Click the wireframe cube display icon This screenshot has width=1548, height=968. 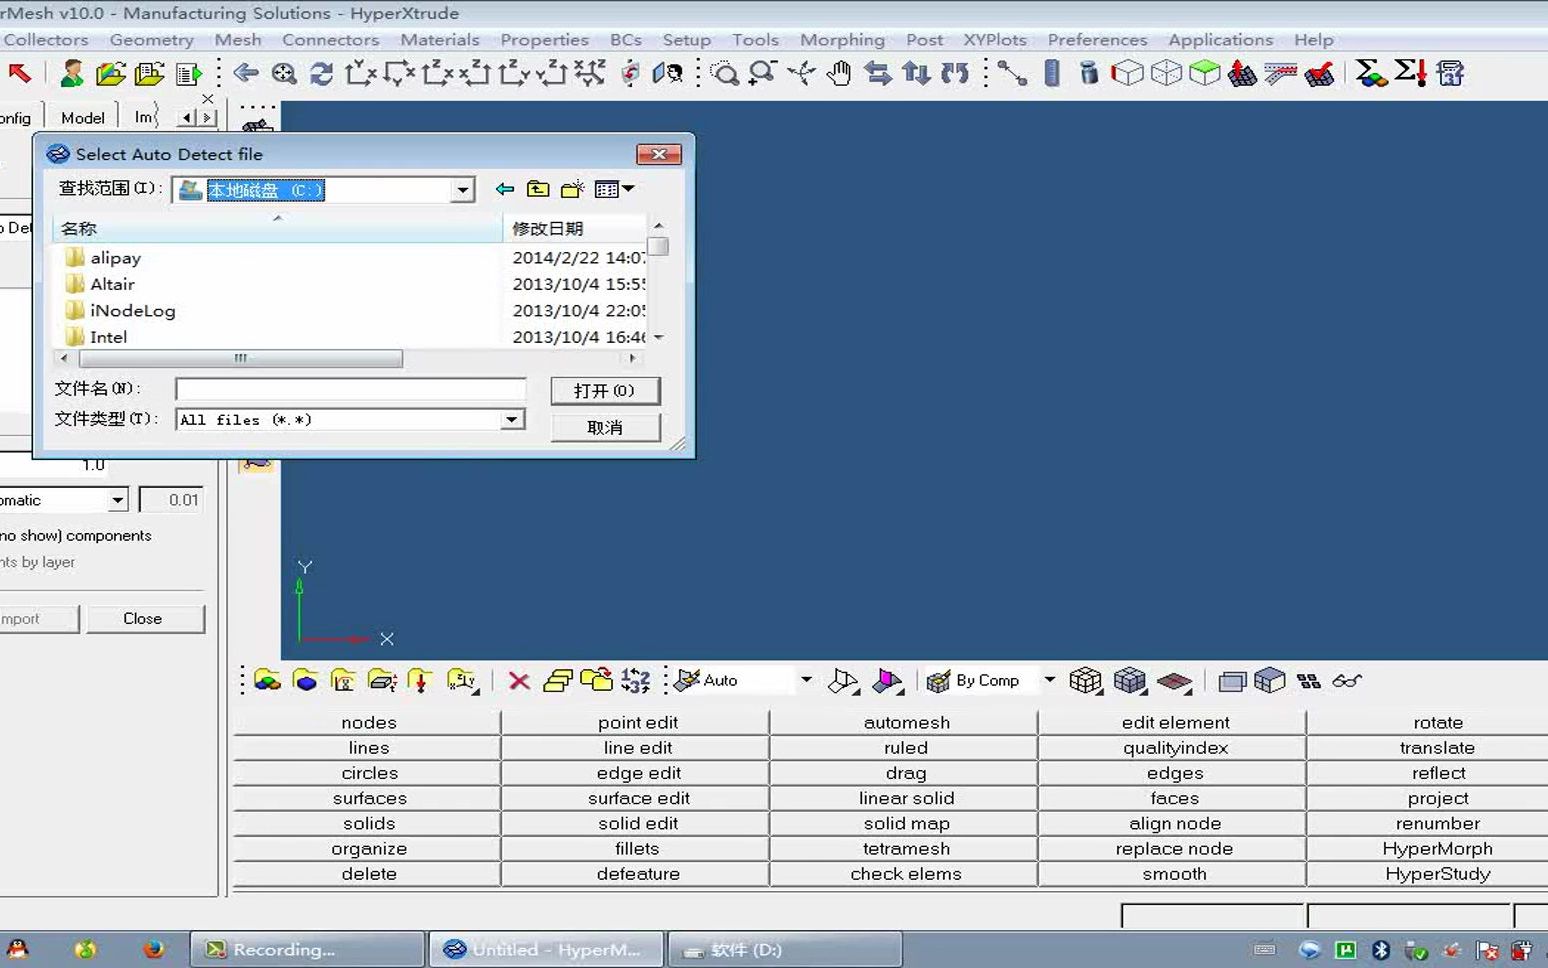click(x=1127, y=73)
